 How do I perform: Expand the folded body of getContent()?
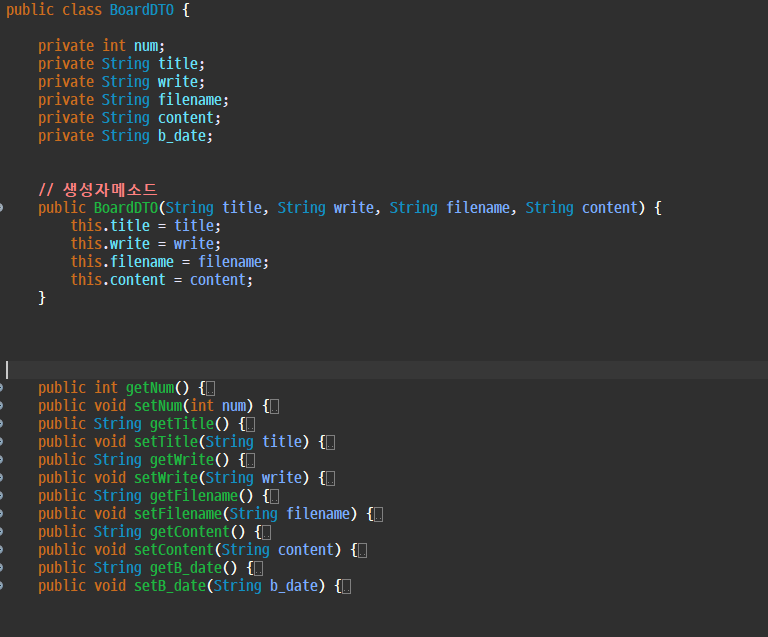pyautogui.click(x=266, y=533)
